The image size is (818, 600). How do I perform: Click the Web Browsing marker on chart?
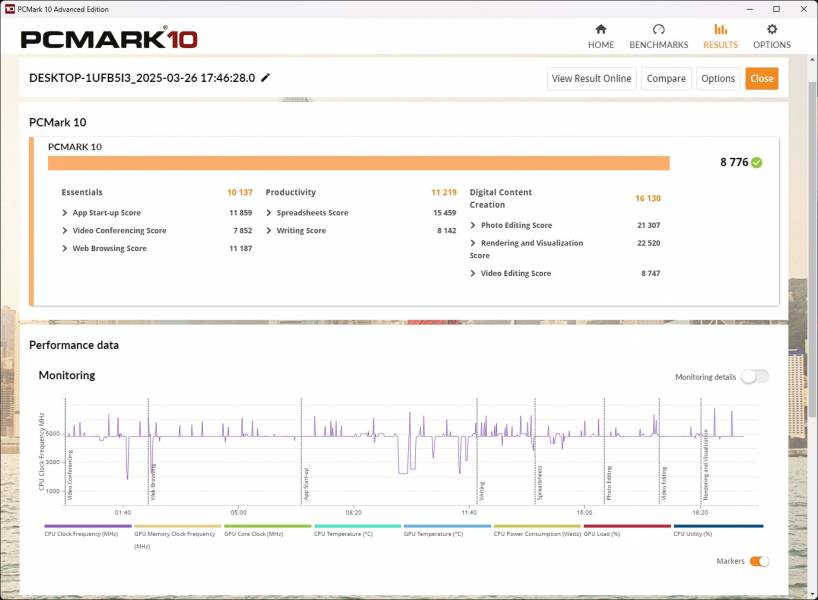coord(153,483)
